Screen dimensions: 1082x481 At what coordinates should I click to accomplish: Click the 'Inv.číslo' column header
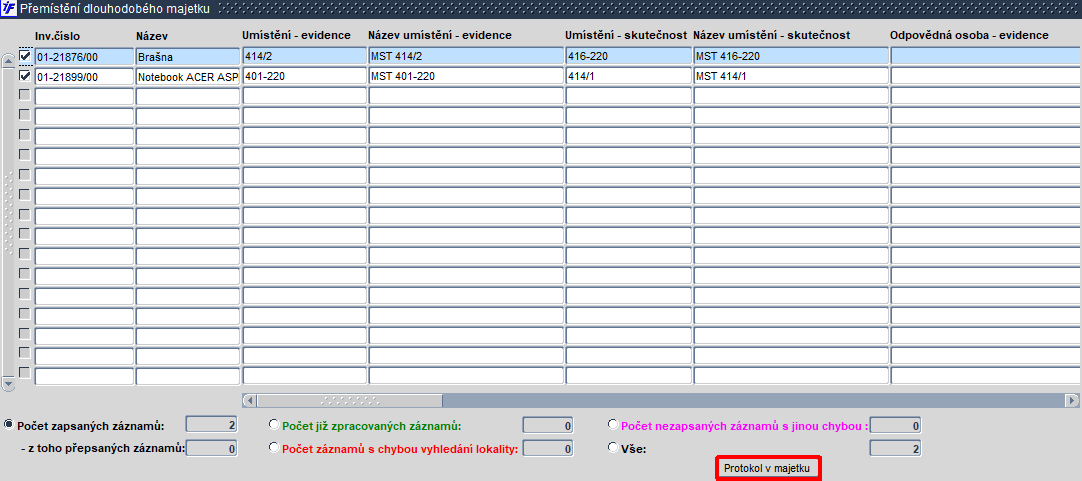57,35
